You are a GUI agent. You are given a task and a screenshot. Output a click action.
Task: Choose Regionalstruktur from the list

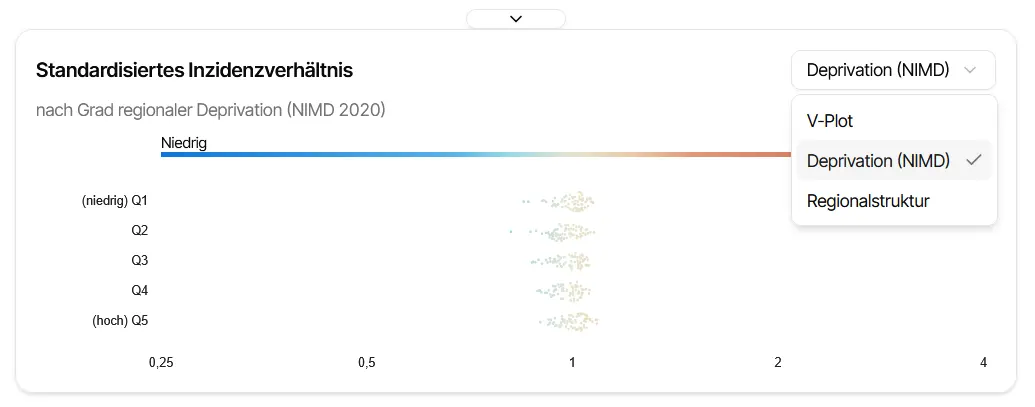[x=868, y=201]
